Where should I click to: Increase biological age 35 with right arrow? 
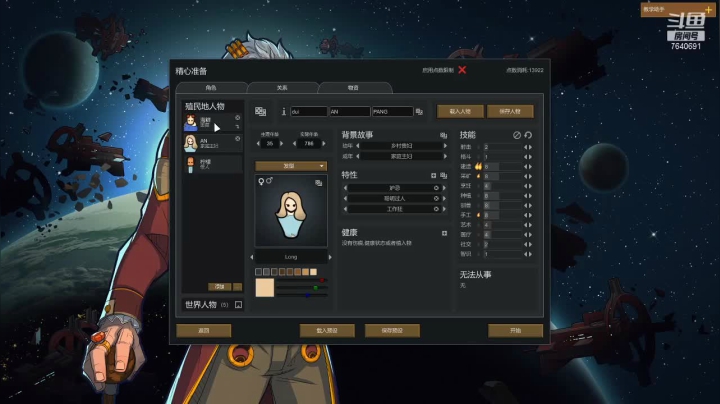281,144
